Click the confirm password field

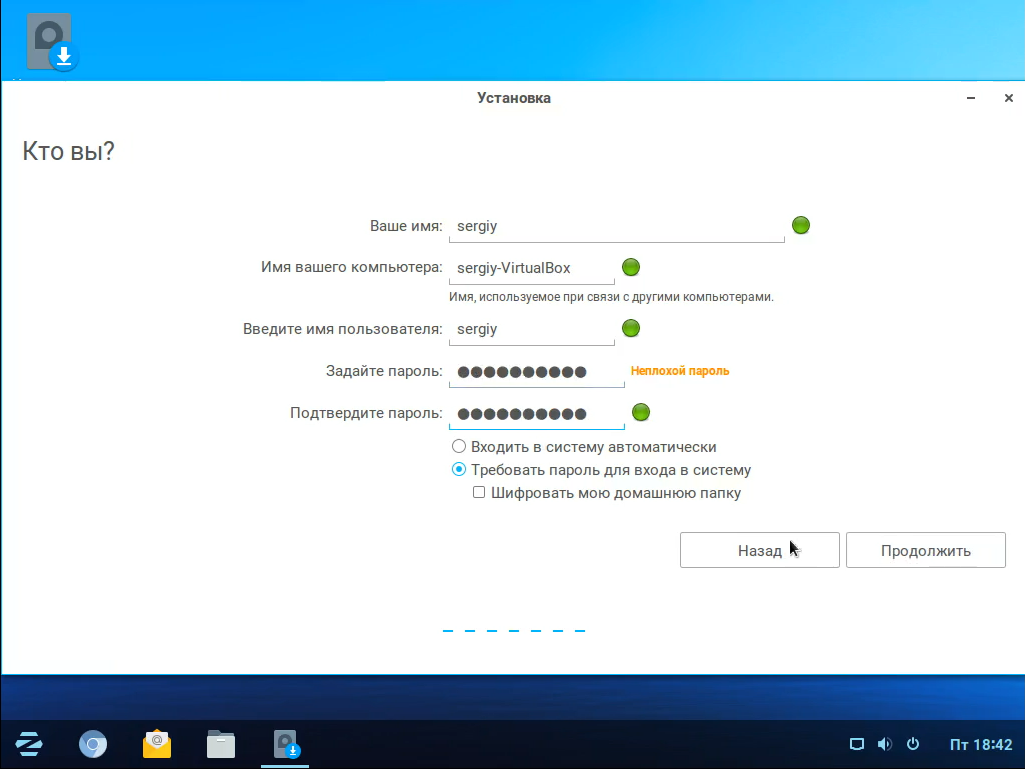point(536,414)
